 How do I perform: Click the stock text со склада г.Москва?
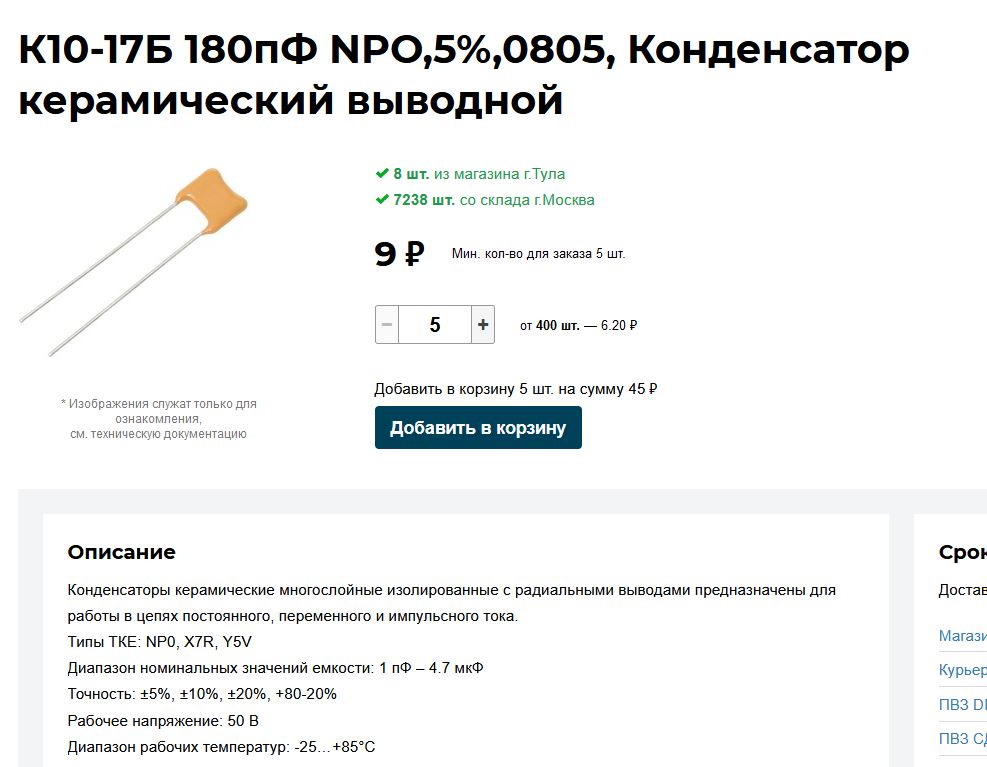527,200
